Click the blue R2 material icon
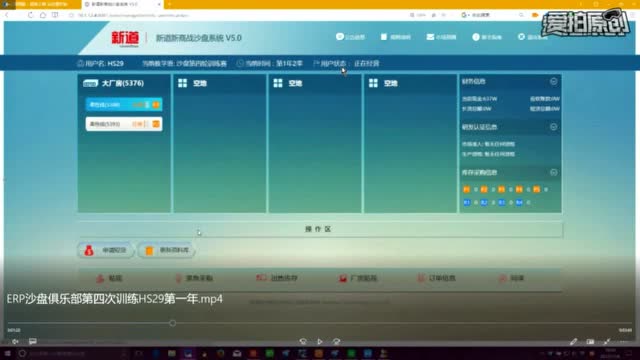The width and height of the screenshot is (640, 360). (x=484, y=202)
